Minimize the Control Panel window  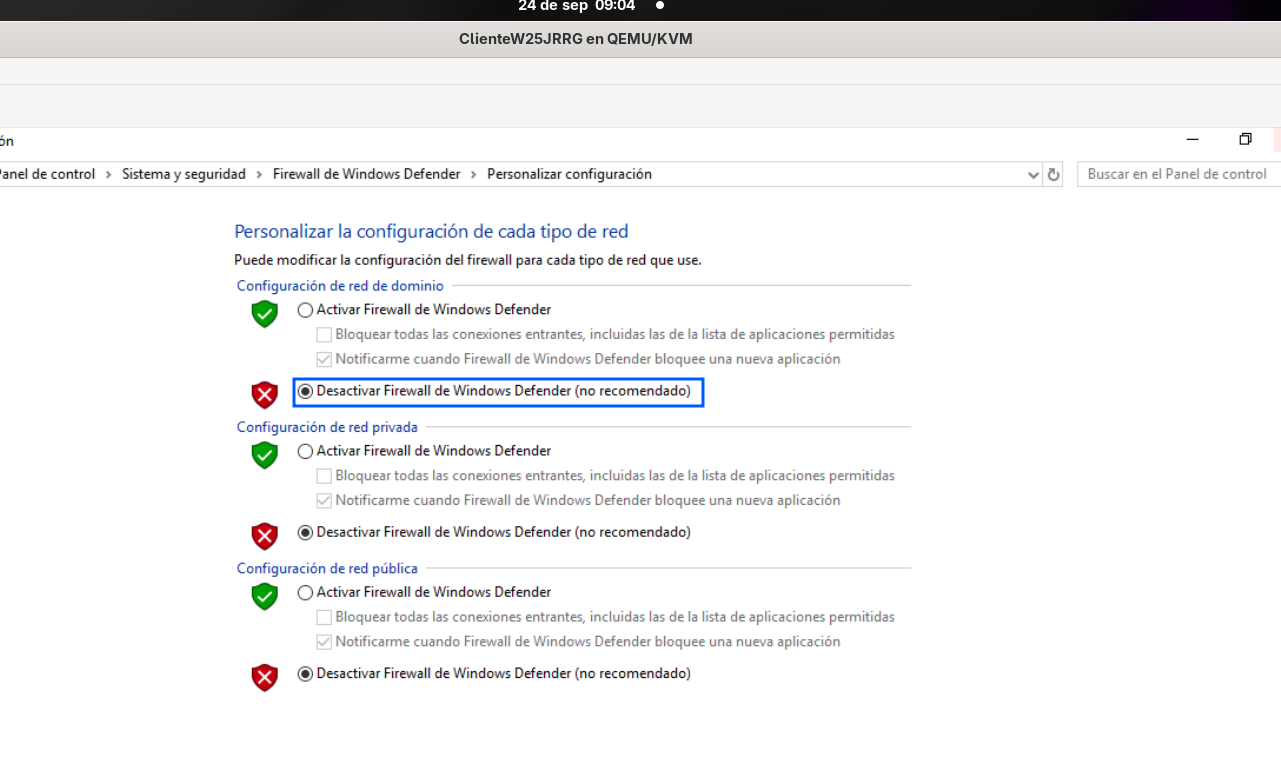(x=1192, y=140)
